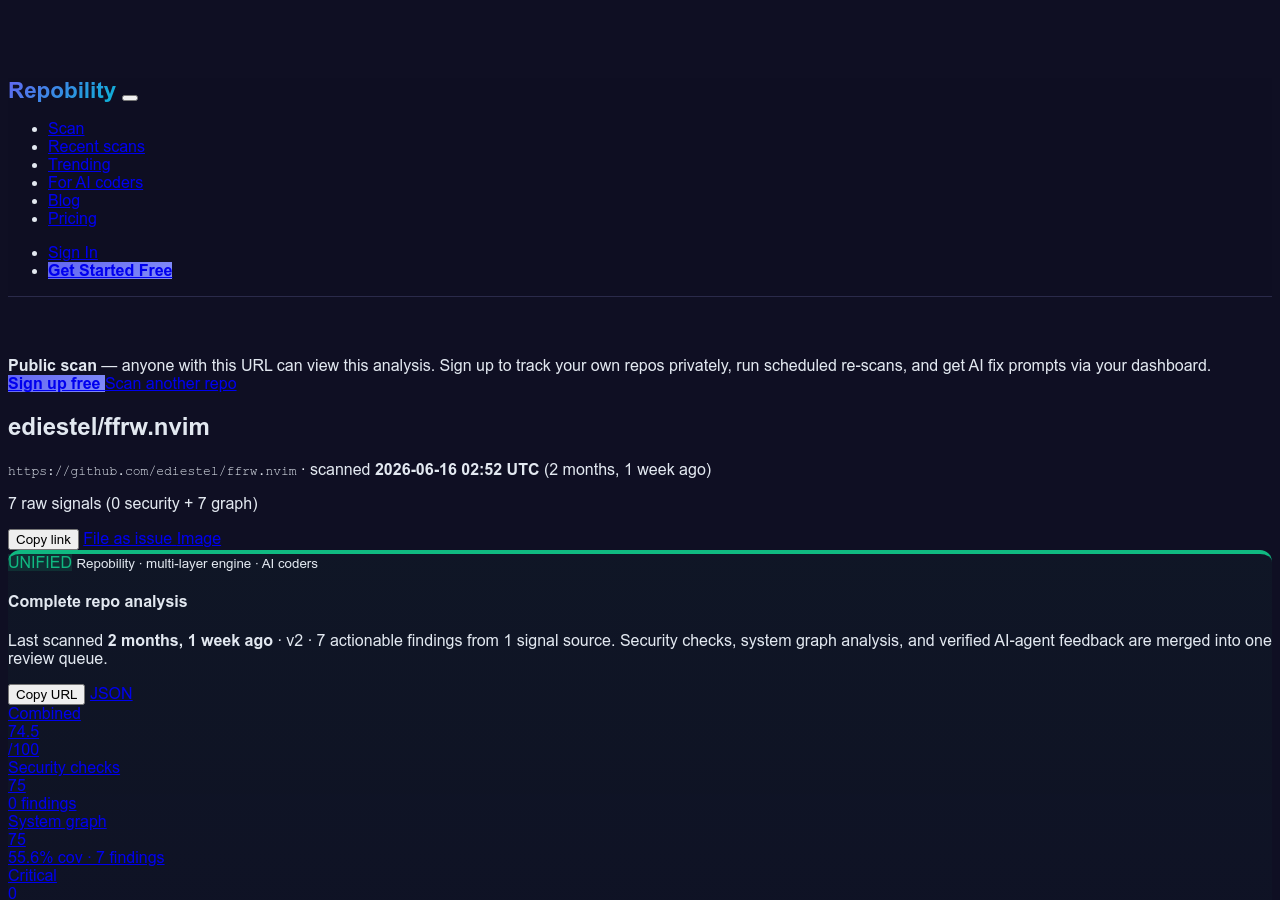The width and height of the screenshot is (1280, 900).
Task: Click the github.com/ediestel/ffrw.nvim URL text
Action: (x=152, y=470)
